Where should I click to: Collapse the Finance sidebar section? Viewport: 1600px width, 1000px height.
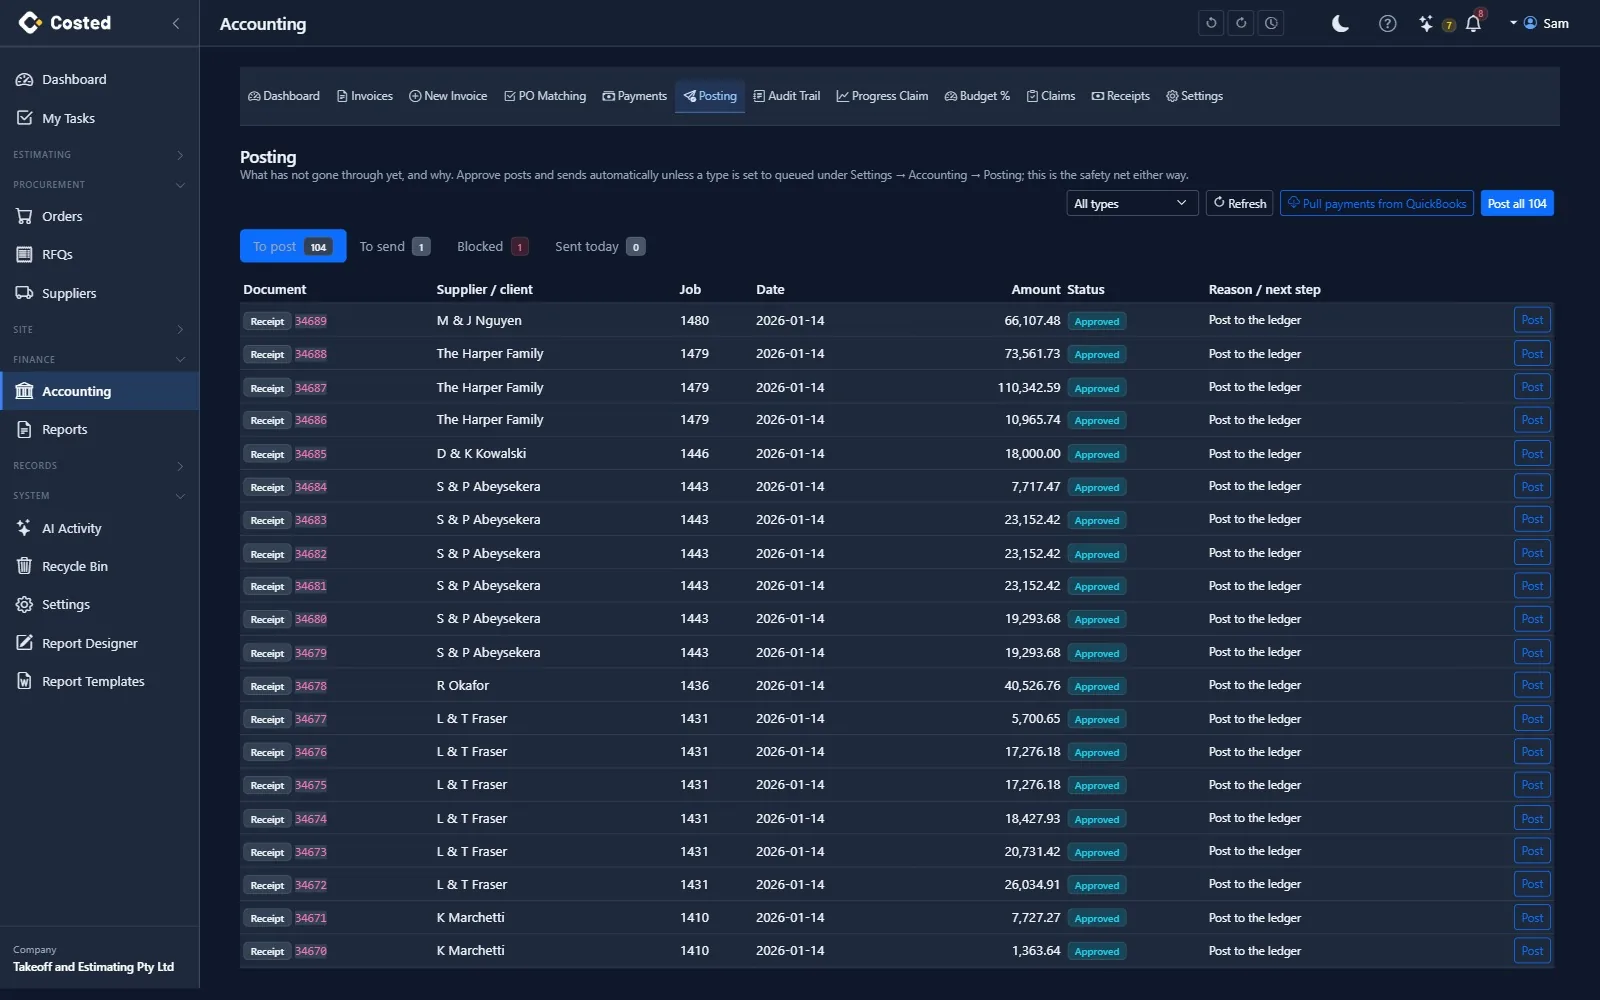(99, 359)
